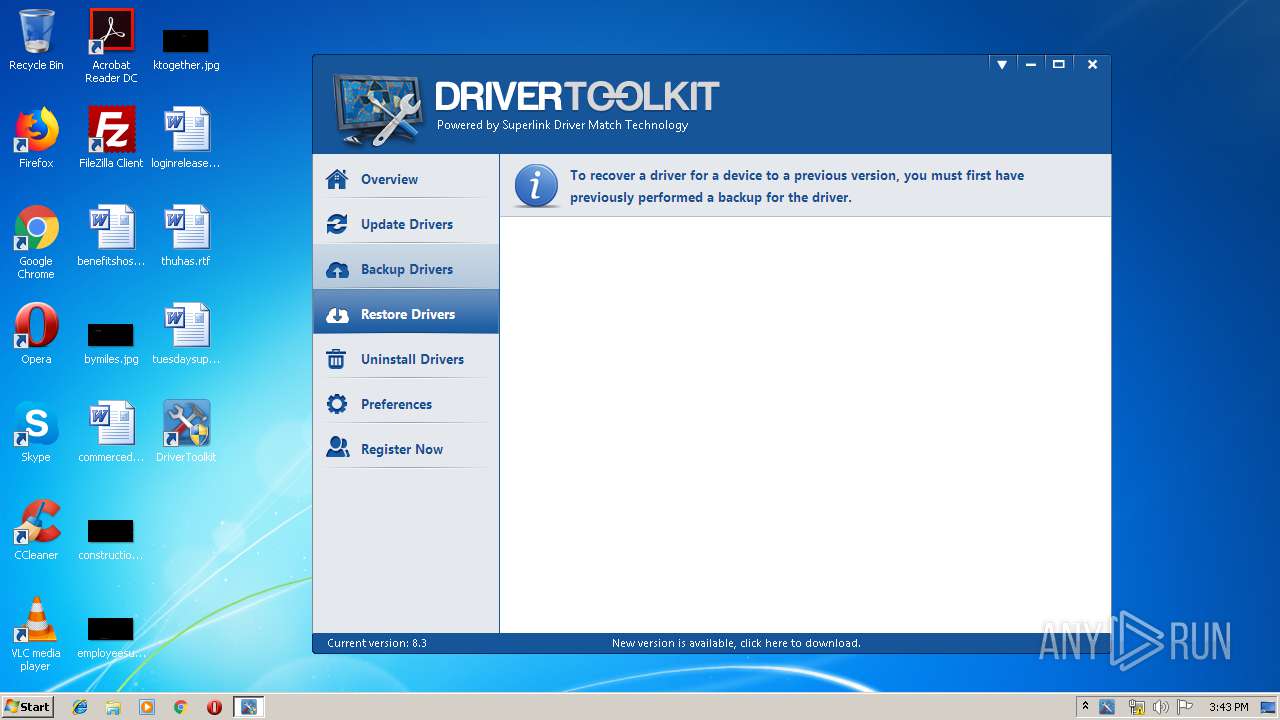Select thuhas.rtf file on desktop

tap(186, 236)
